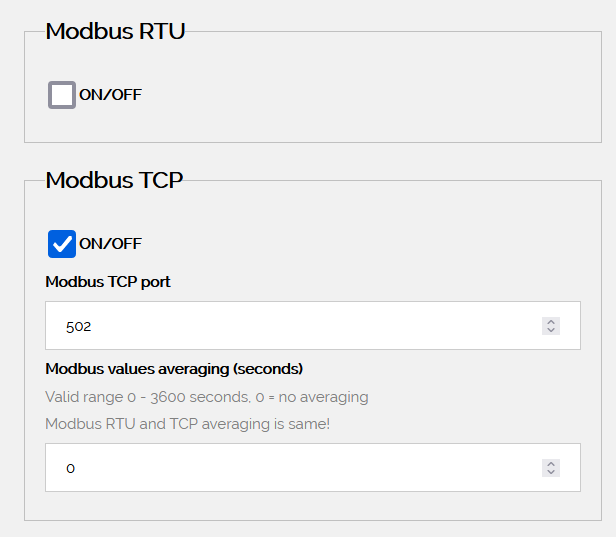Select the 502 value in port field
Screen dimensions: 616x537
(x=78, y=326)
